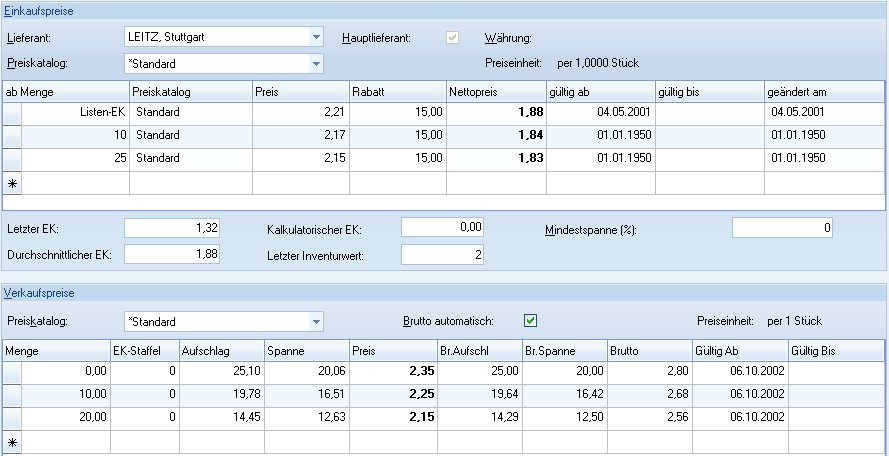889x456 pixels.
Task: Expand the Verkaufspreise Preiskatalog dropdown
Action: pos(316,322)
